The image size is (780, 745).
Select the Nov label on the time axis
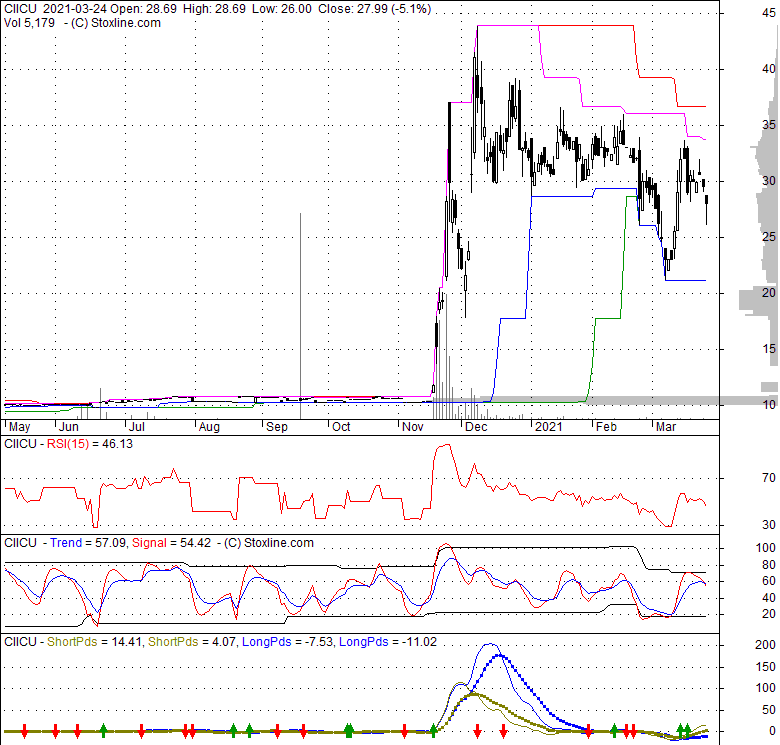pyautogui.click(x=413, y=427)
